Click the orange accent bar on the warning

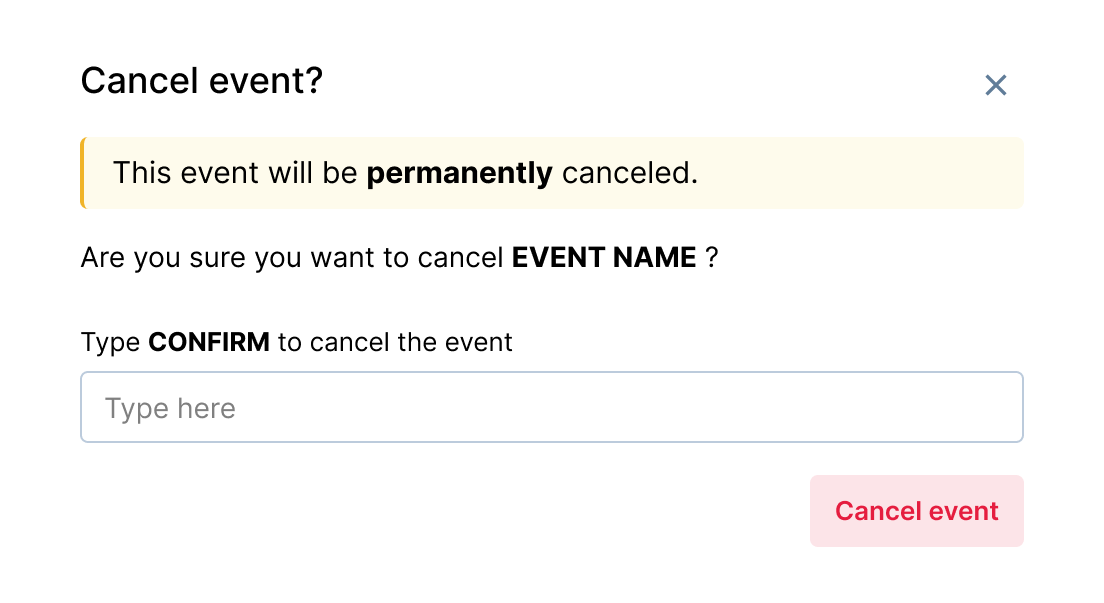pyautogui.click(x=83, y=173)
